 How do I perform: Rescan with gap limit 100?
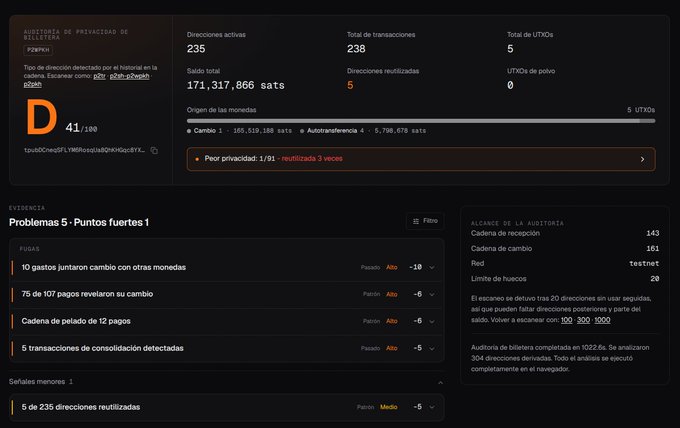566,320
